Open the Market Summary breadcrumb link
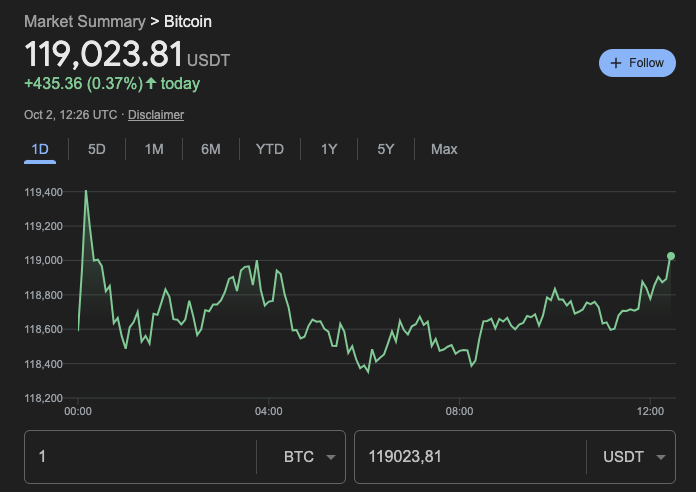The image size is (696, 492). (x=85, y=21)
